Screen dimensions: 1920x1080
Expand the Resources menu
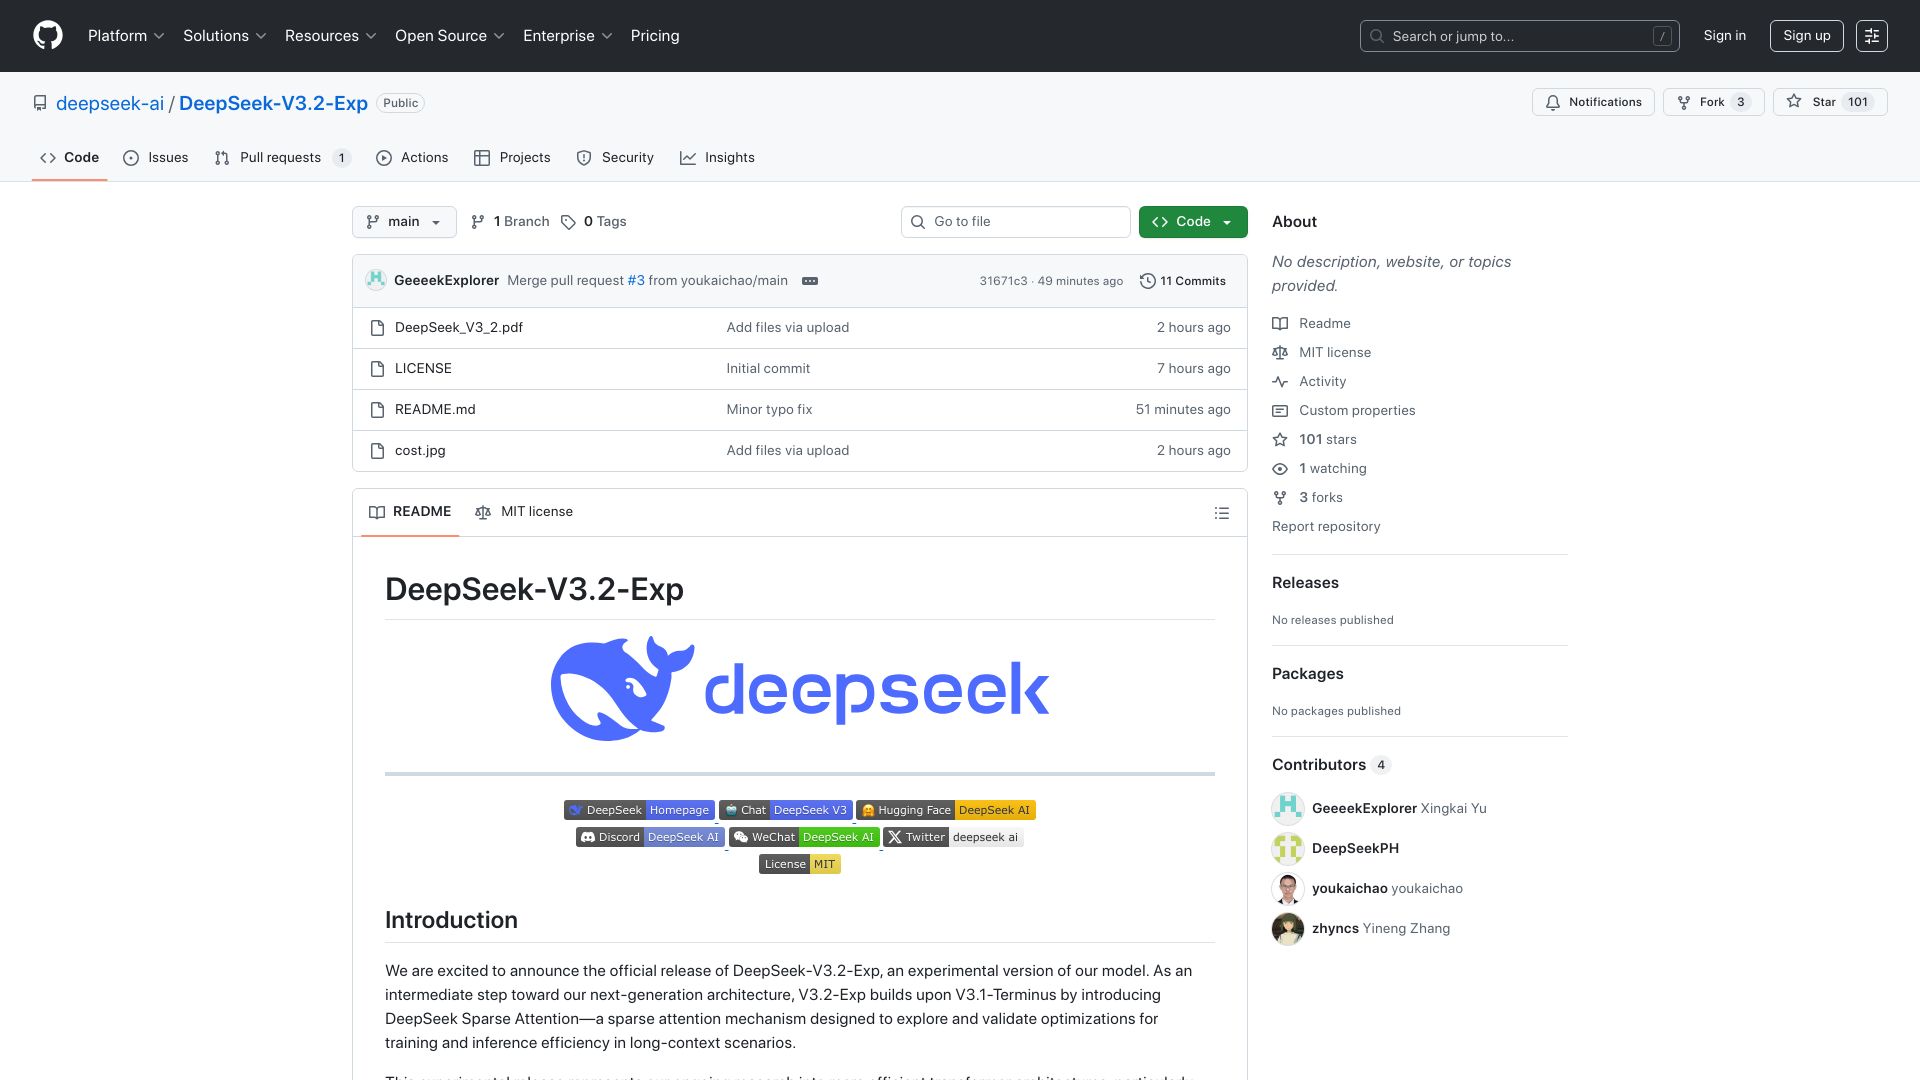[x=331, y=36]
